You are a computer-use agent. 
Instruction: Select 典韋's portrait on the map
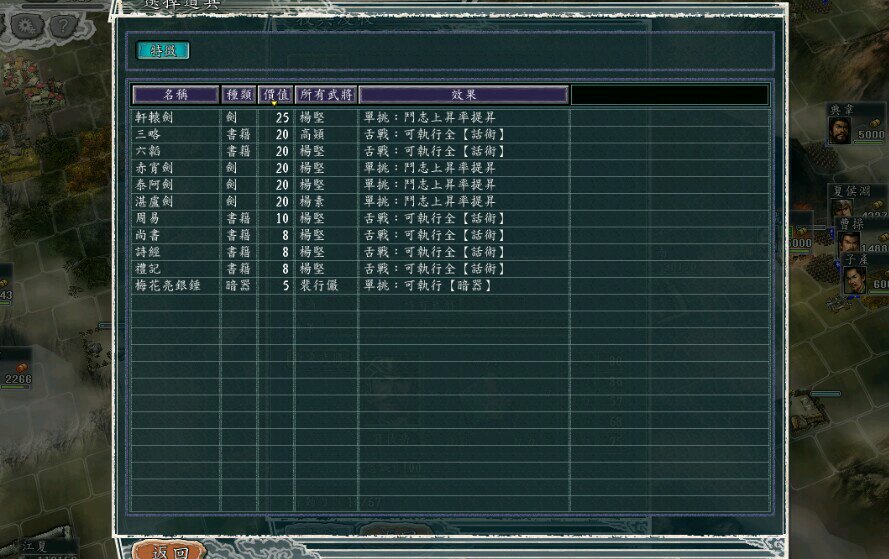click(840, 130)
